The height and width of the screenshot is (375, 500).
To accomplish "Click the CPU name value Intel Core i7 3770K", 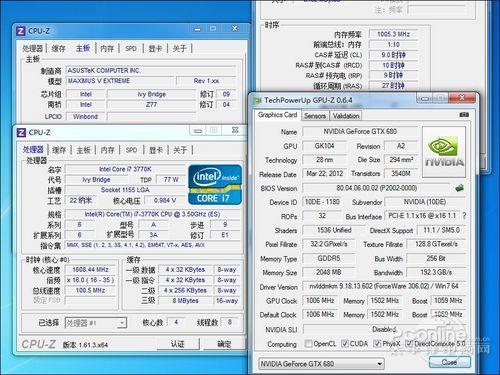I will (125, 169).
